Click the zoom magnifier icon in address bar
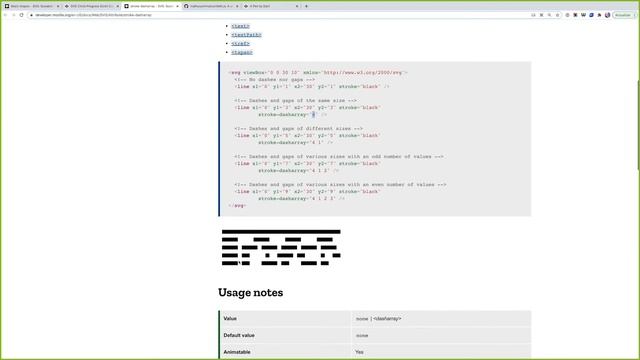Screen dimensions: 640x360 [549, 15]
